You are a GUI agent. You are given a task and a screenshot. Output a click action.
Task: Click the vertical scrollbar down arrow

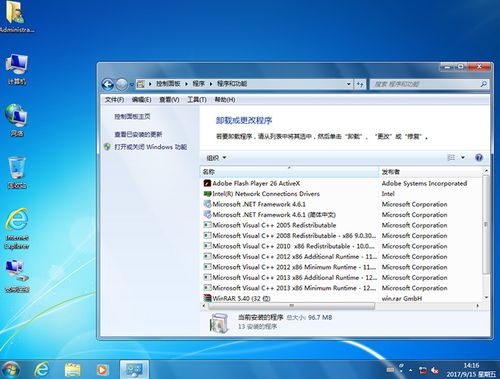[x=486, y=297]
